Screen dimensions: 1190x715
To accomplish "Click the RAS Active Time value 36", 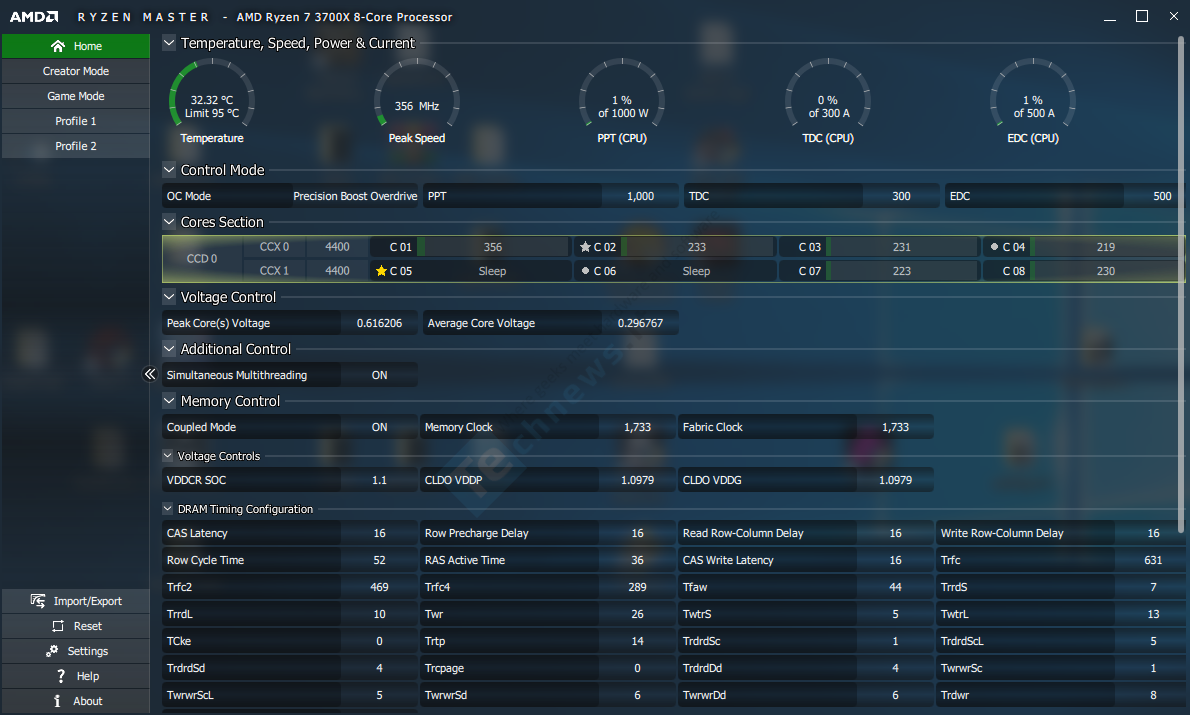I will click(x=638, y=560).
